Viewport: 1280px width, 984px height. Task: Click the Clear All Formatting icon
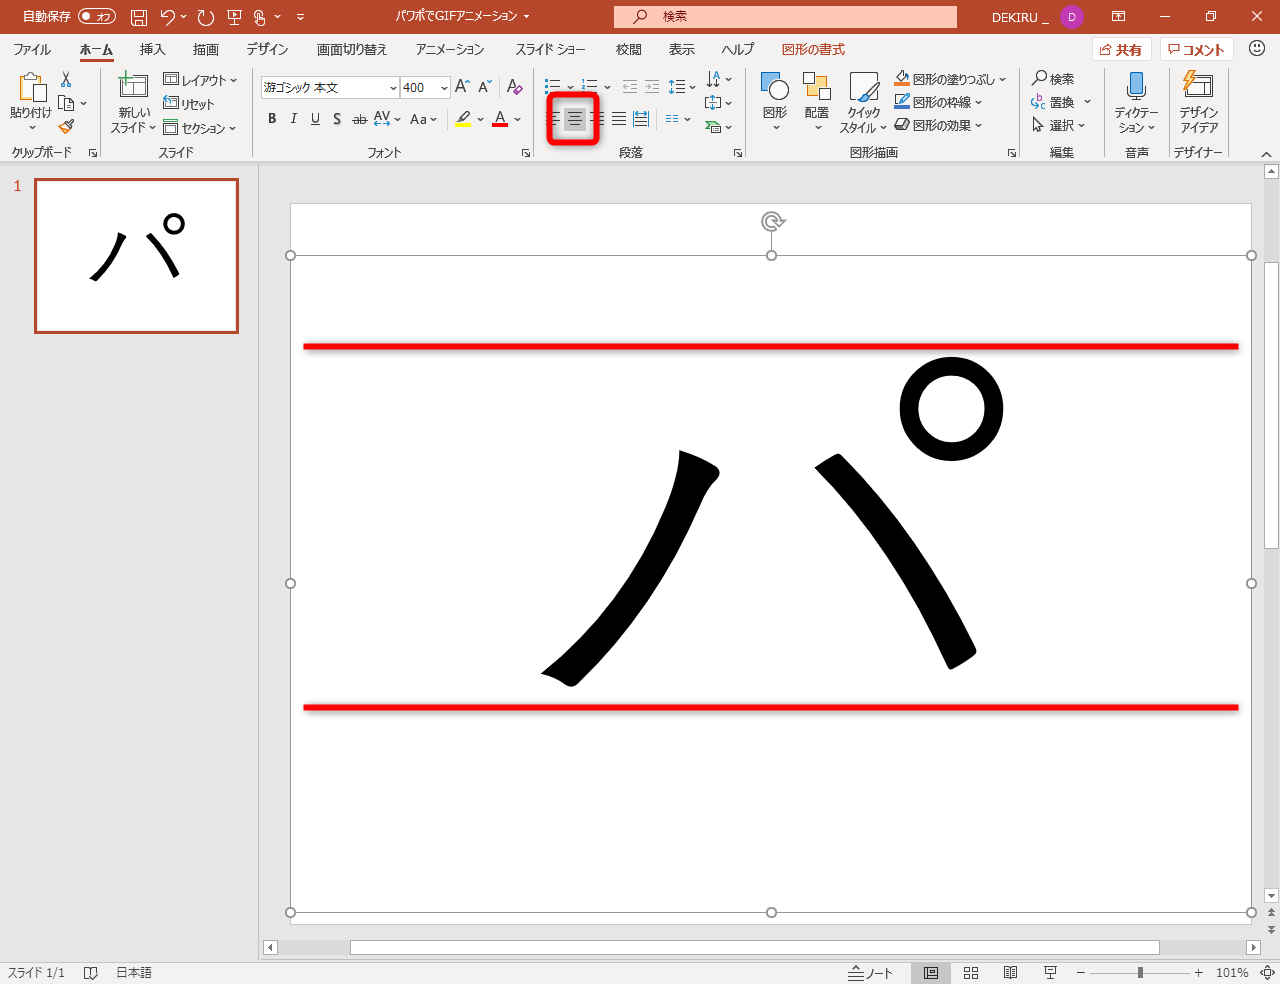[x=514, y=87]
